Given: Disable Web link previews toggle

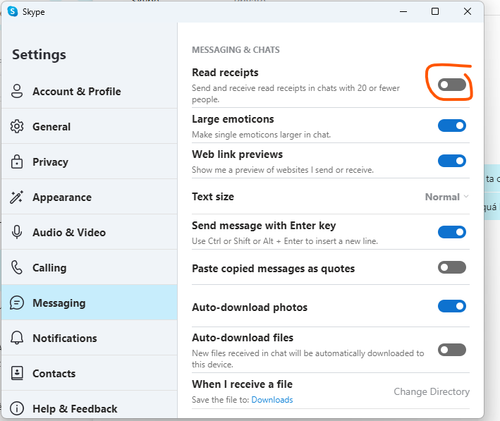Looking at the screenshot, I should 452,161.
